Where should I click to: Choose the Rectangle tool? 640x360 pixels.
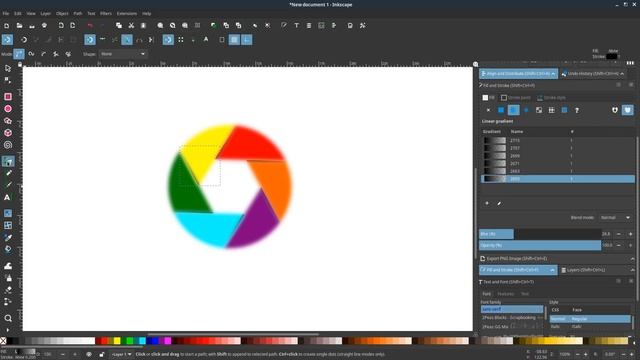(8, 97)
